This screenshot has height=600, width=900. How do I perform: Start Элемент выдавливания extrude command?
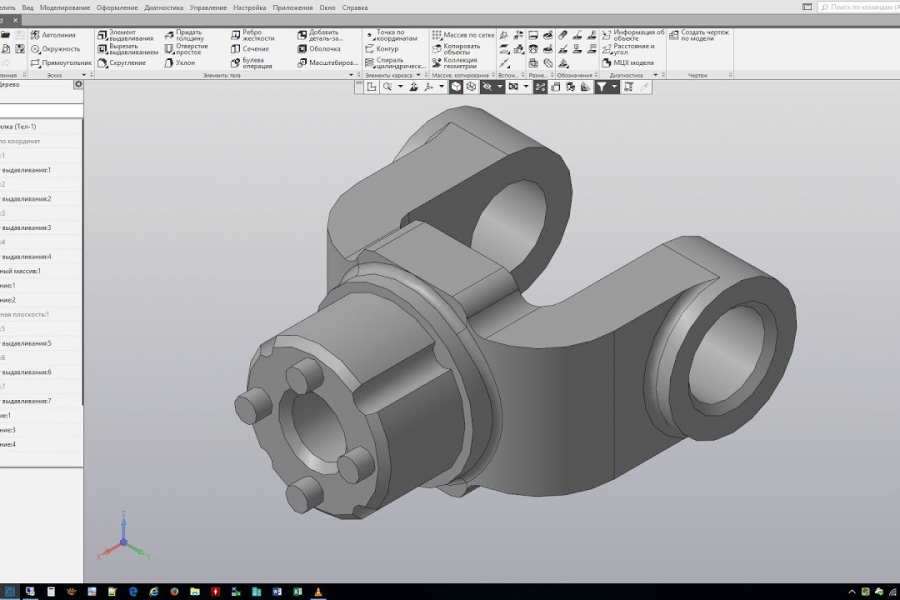pos(126,36)
